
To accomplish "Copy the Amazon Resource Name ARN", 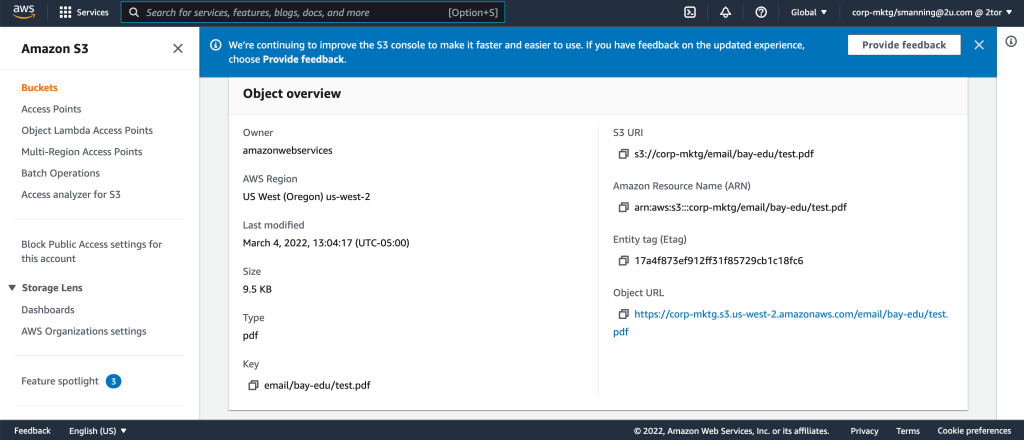I will pos(624,207).
